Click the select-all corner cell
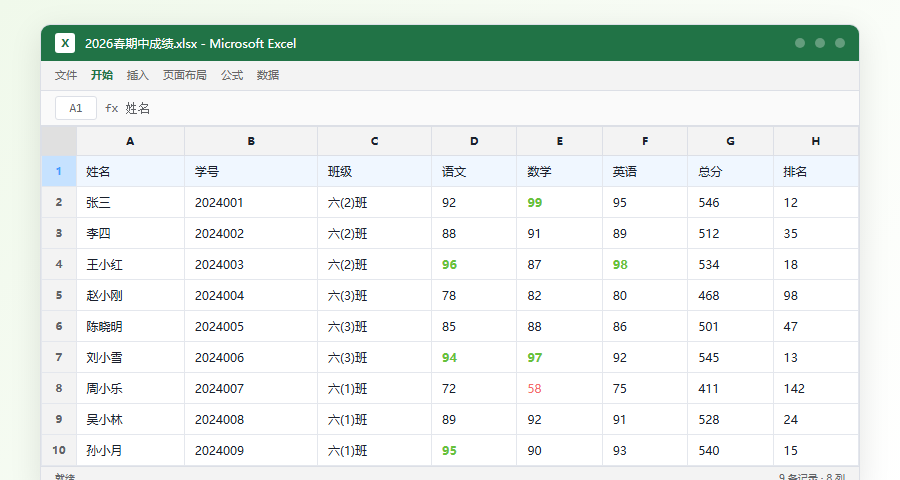 (59, 141)
